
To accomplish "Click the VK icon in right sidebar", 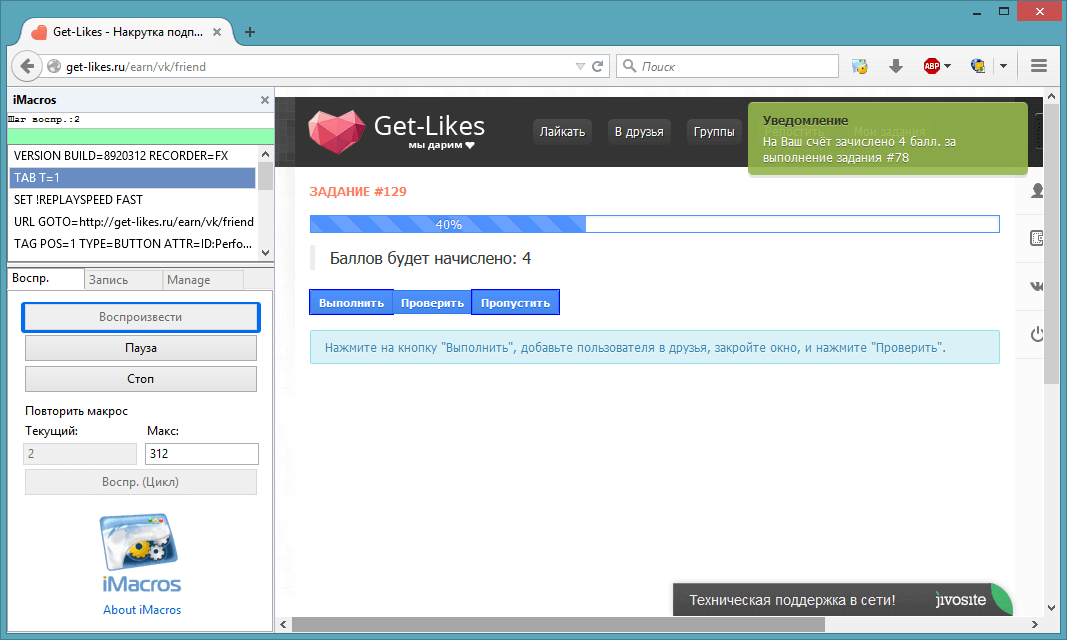I will (x=1036, y=286).
